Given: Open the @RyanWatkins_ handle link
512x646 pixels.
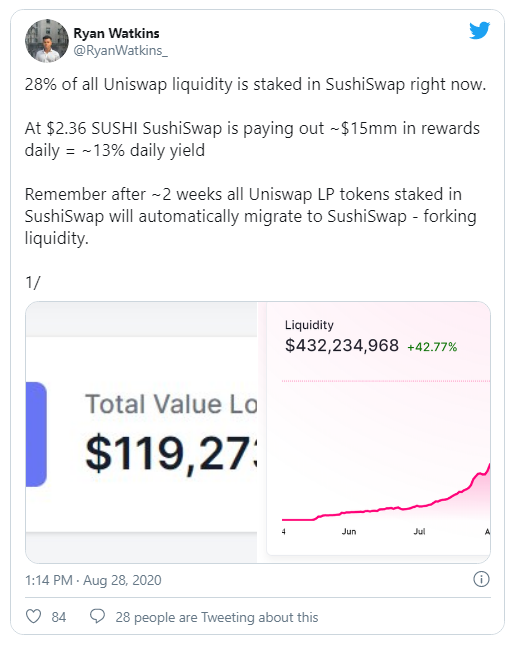Looking at the screenshot, I should tap(120, 50).
